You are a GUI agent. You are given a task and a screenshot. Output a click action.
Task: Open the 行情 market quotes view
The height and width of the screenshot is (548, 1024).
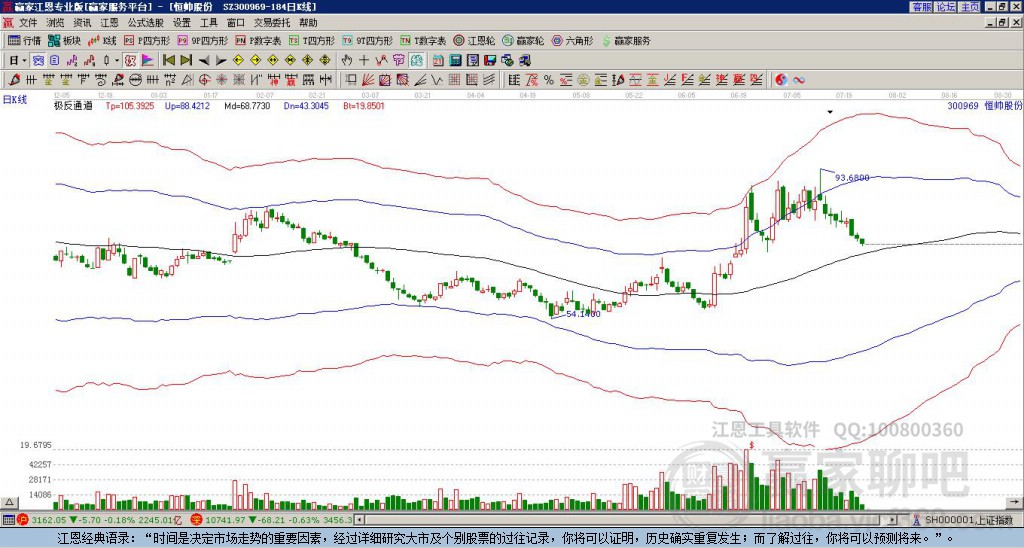[x=24, y=40]
